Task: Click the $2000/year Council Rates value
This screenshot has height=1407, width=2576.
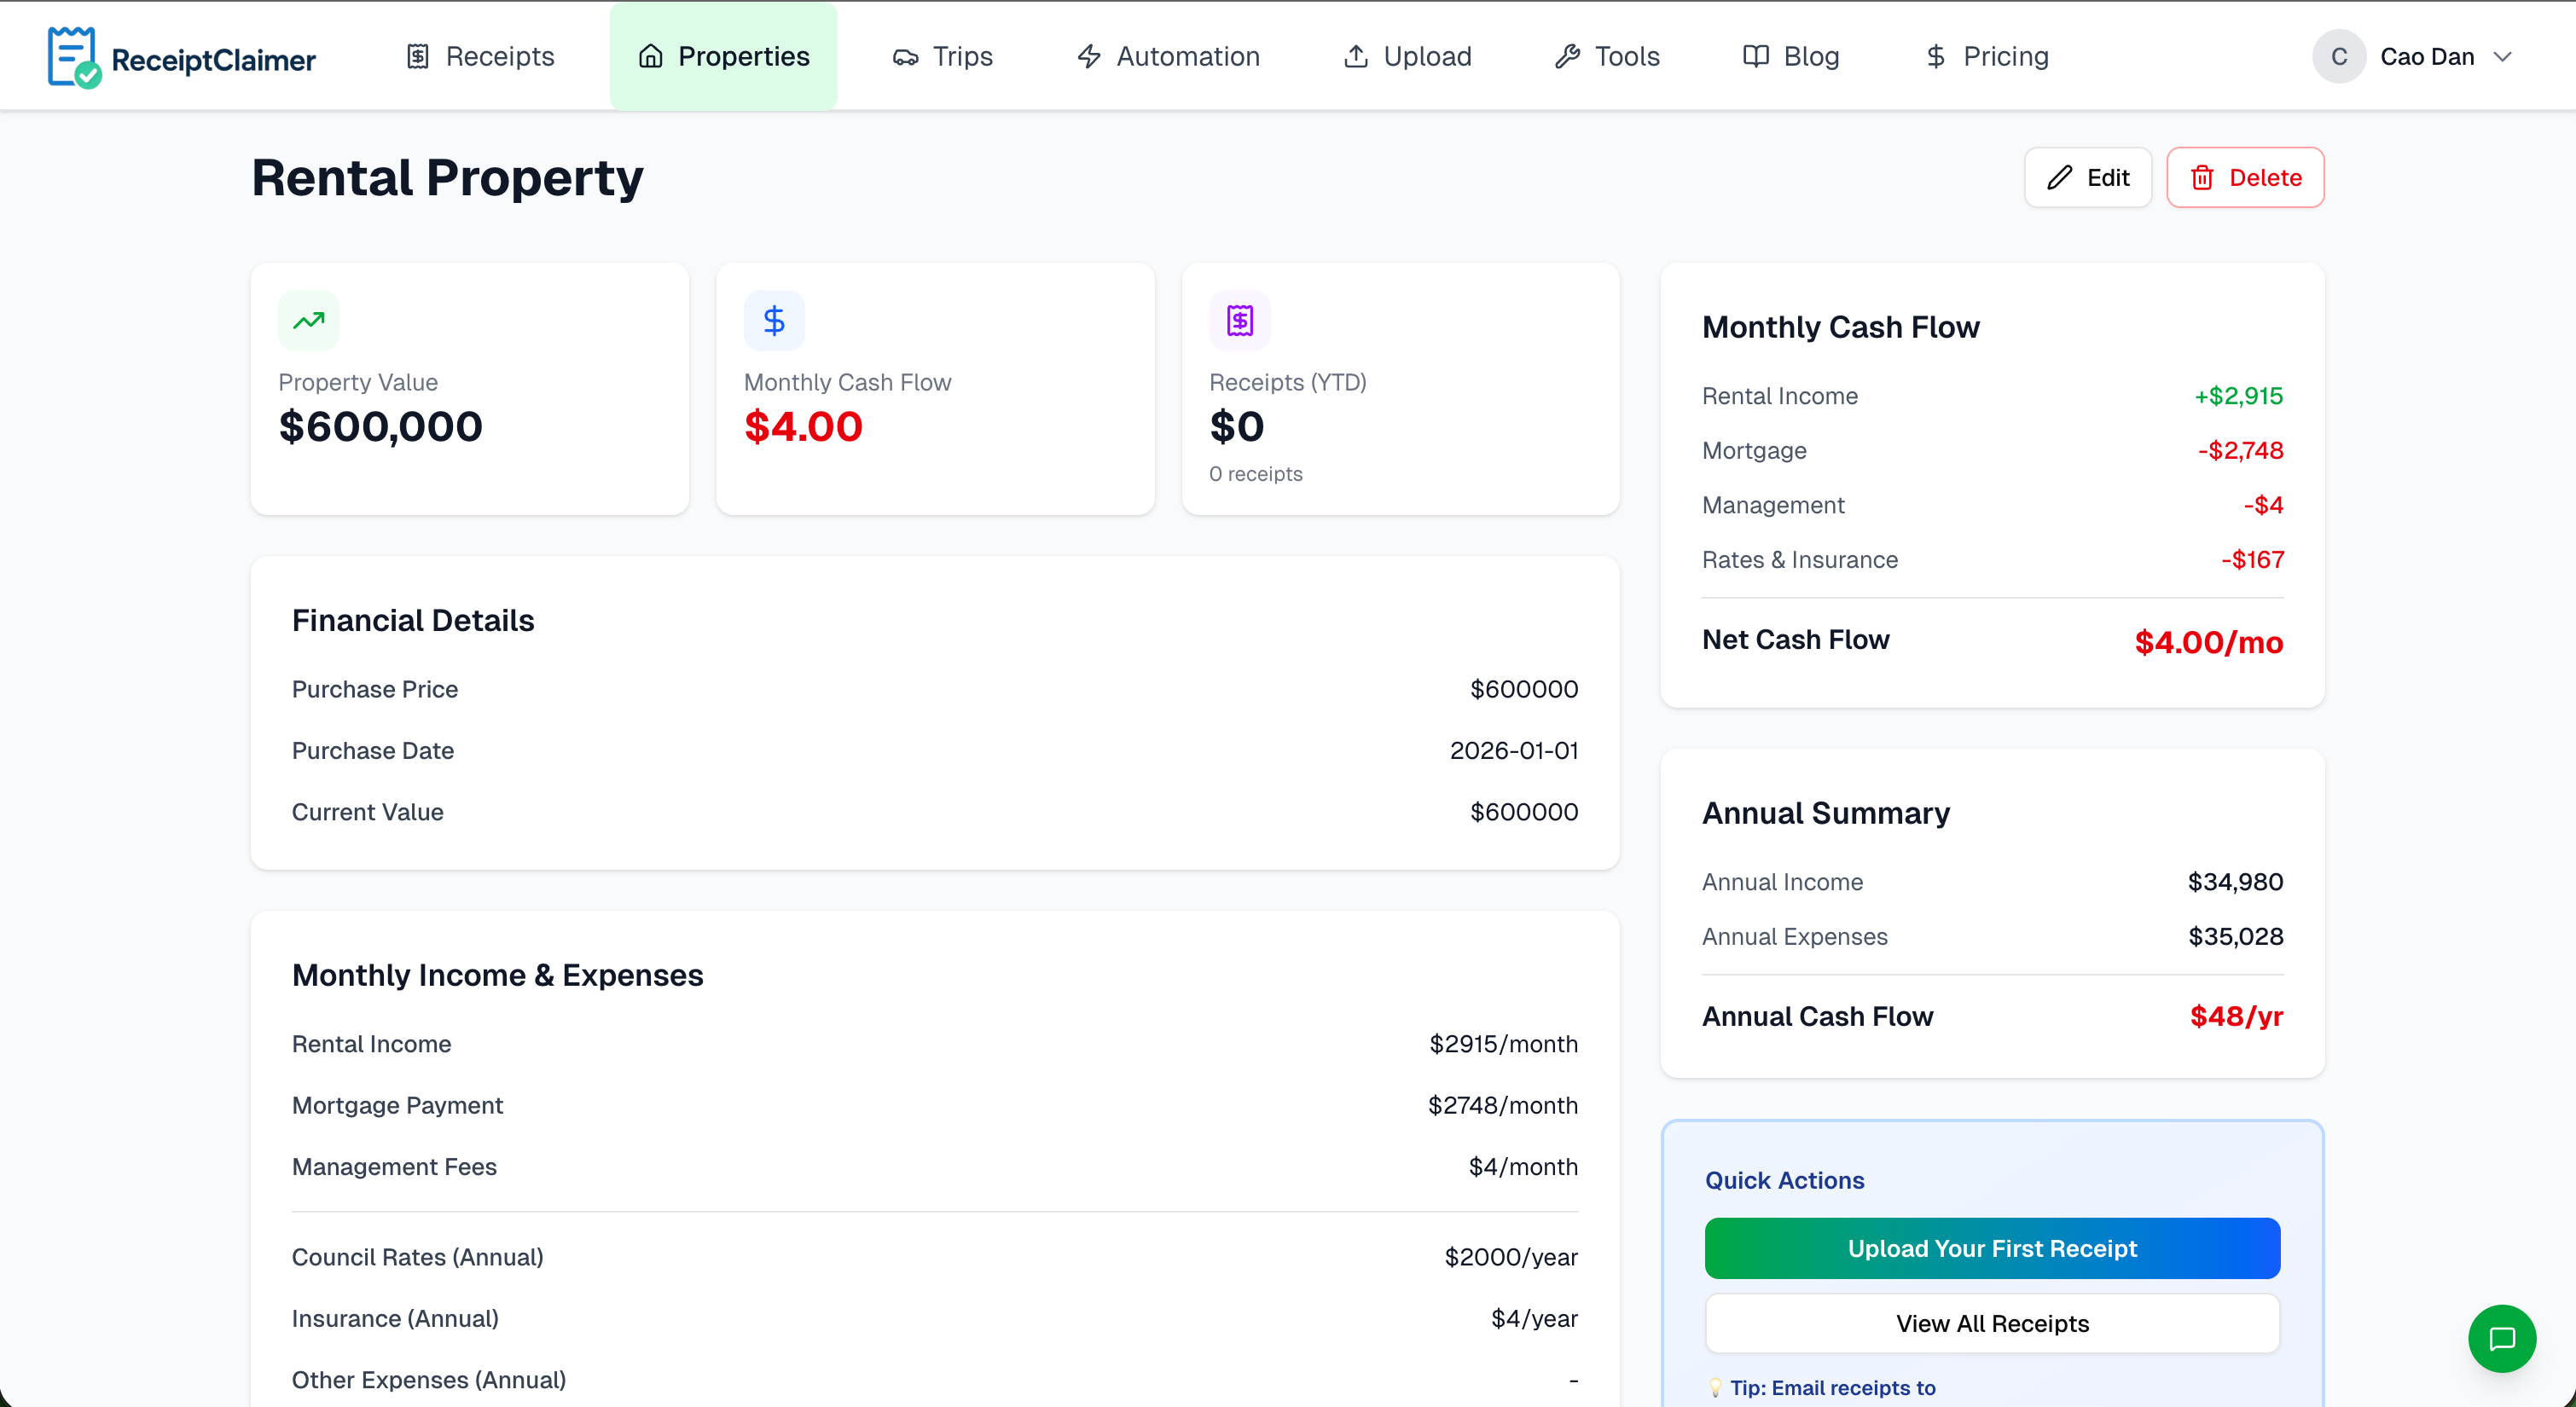Action: [x=1511, y=1257]
